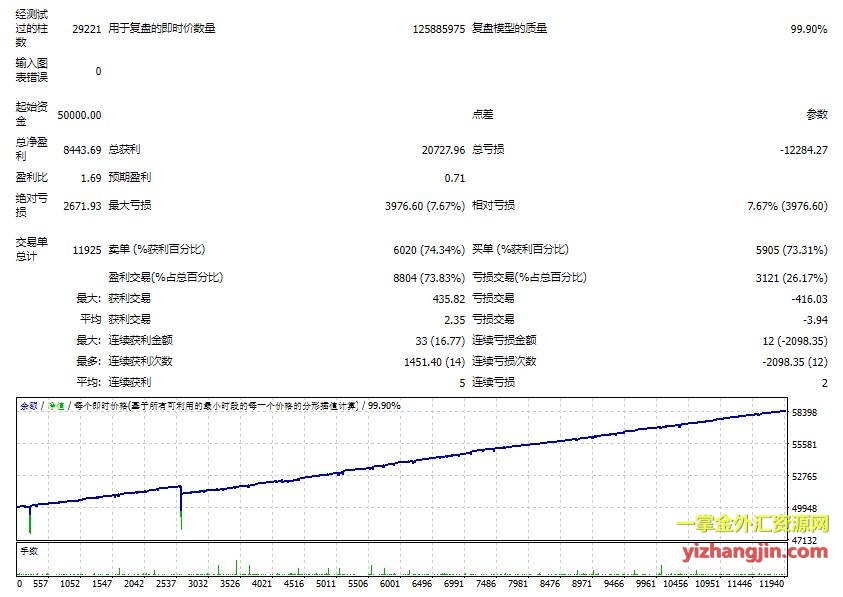Click the bars tested value 29221
Image resolution: width=843 pixels, height=597 pixels.
[x=87, y=29]
